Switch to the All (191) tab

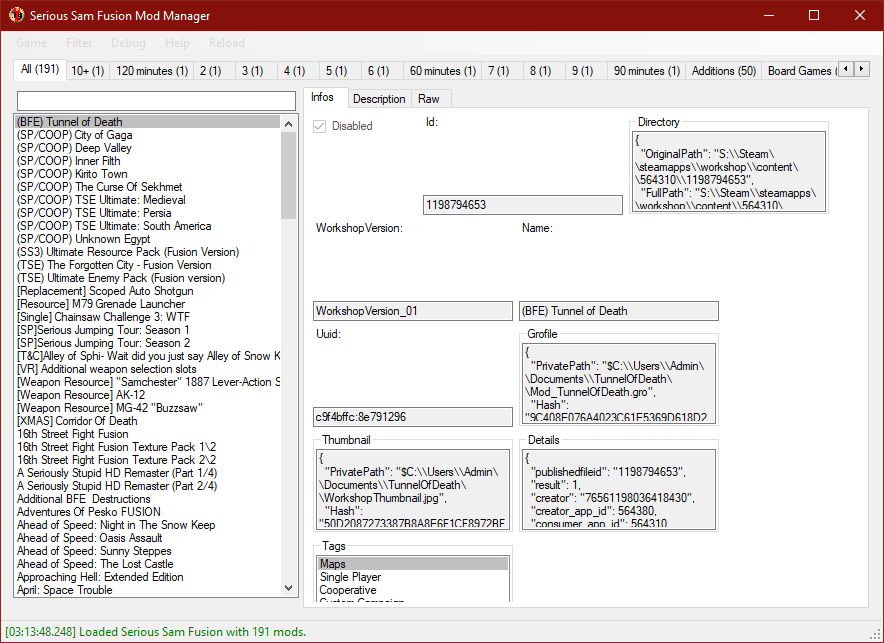click(40, 69)
